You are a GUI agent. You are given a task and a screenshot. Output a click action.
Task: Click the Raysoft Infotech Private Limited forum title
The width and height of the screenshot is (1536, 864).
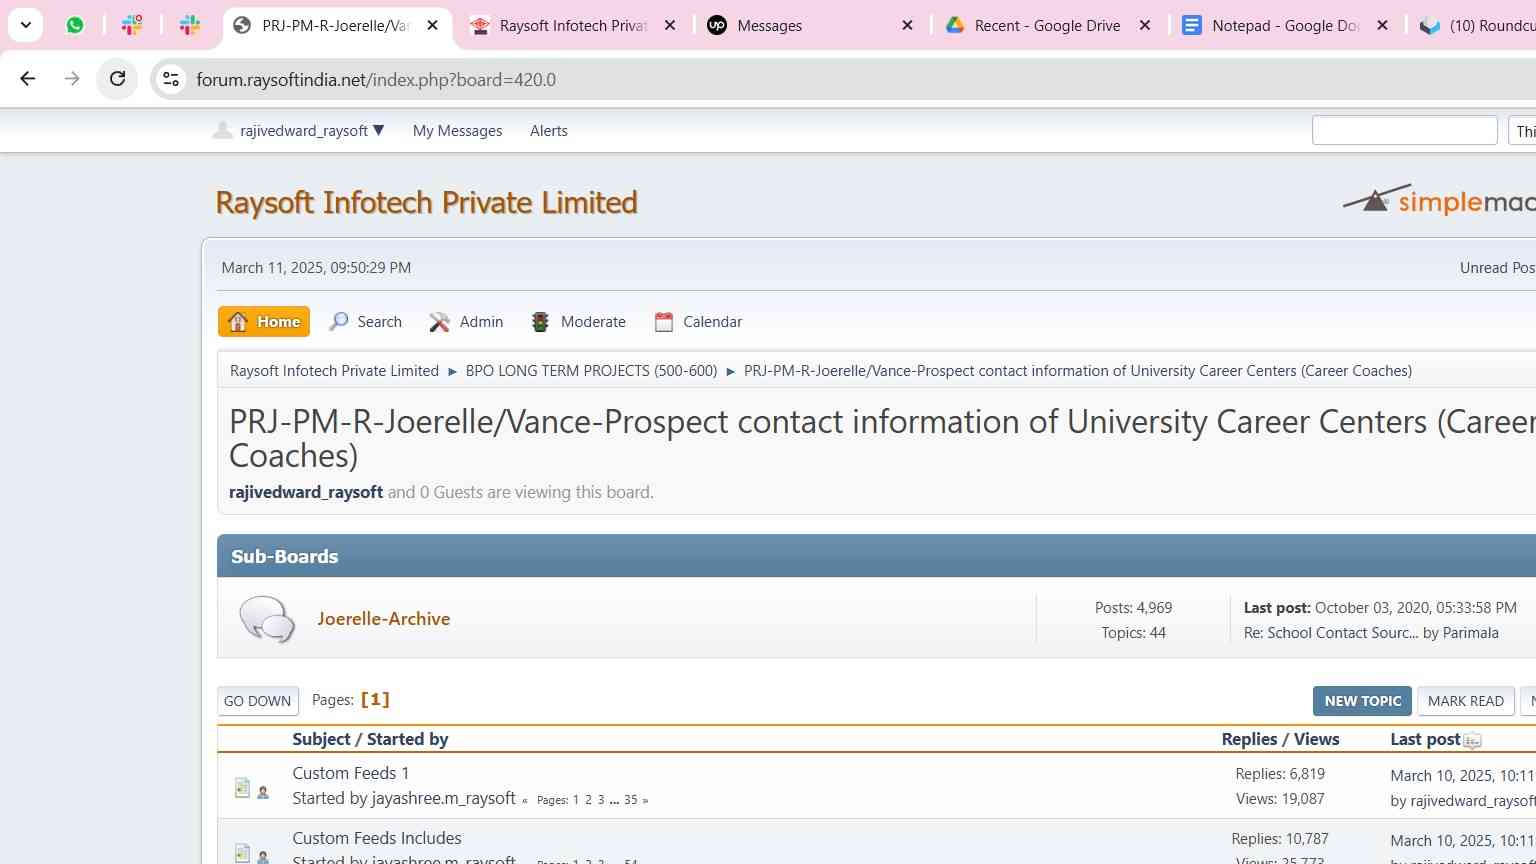[x=427, y=202]
